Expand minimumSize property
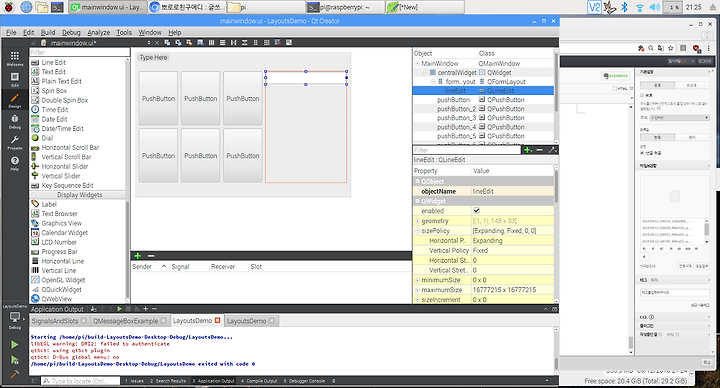 417,280
